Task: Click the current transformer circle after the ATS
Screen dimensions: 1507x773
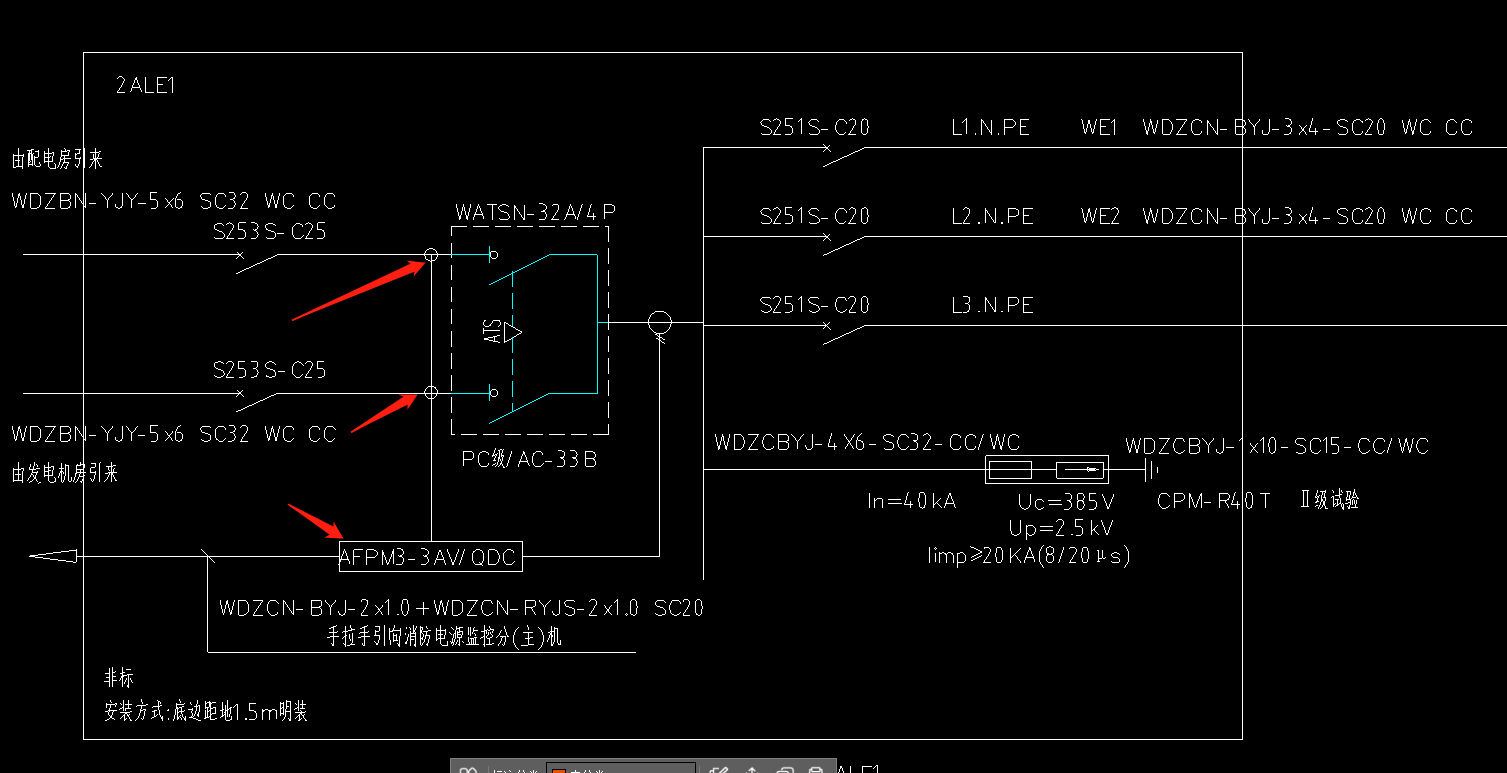Action: pos(660,323)
